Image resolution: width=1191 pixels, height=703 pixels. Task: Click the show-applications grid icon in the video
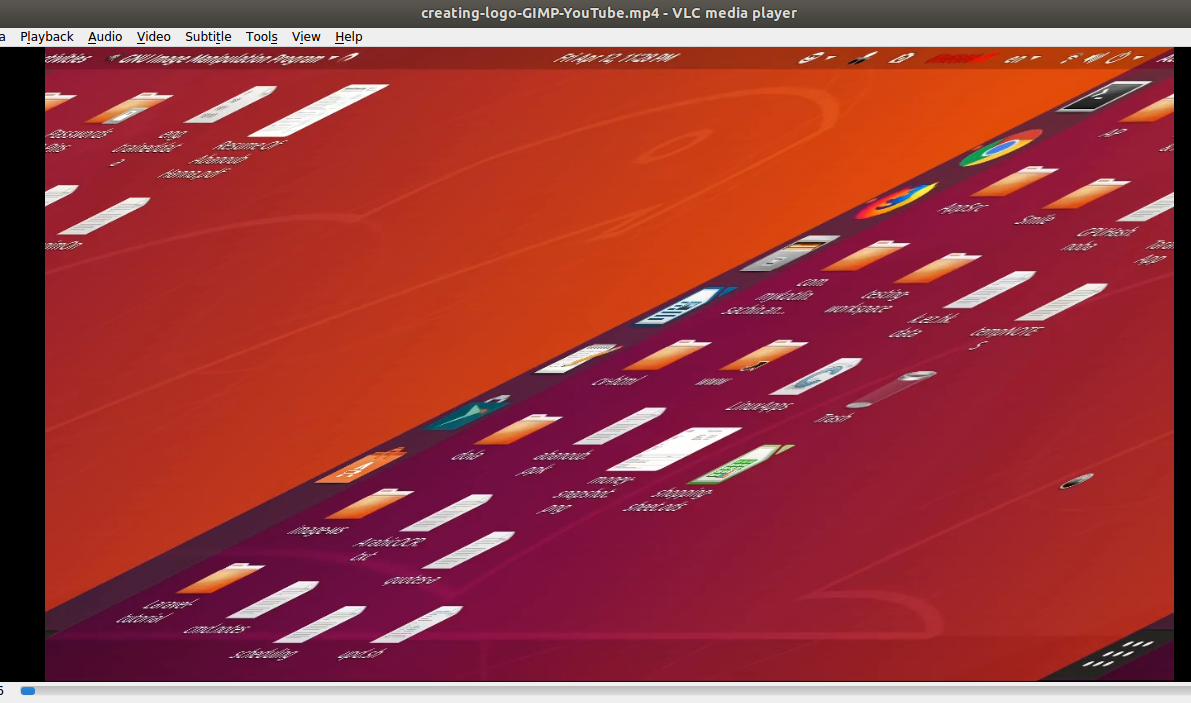(1117, 654)
